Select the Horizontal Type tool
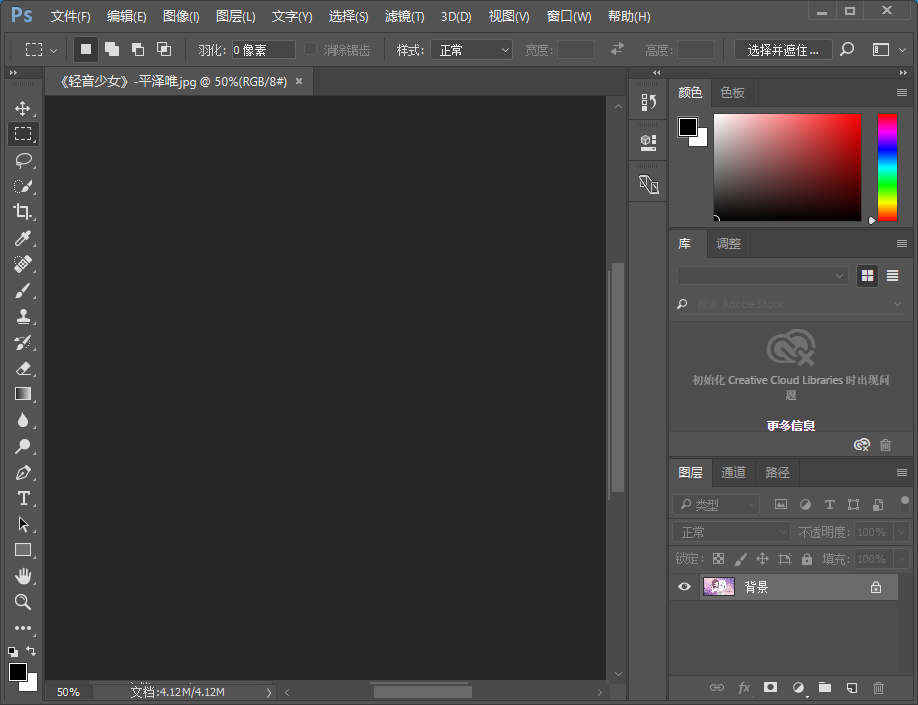 pos(23,498)
